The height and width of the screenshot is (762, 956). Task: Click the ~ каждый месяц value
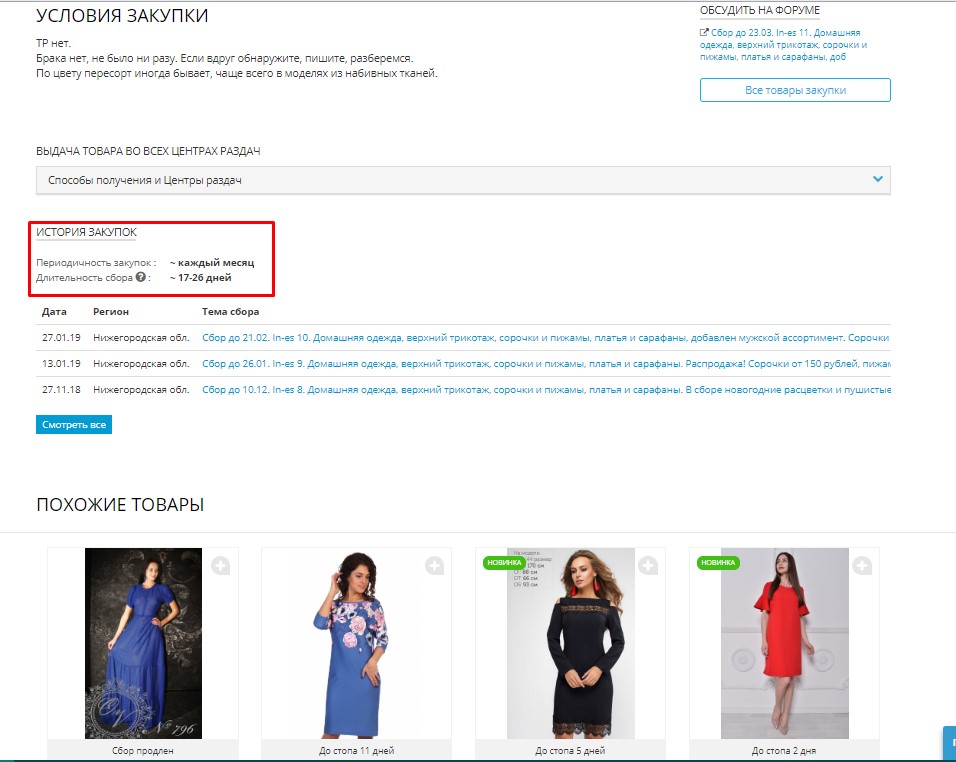[212, 263]
